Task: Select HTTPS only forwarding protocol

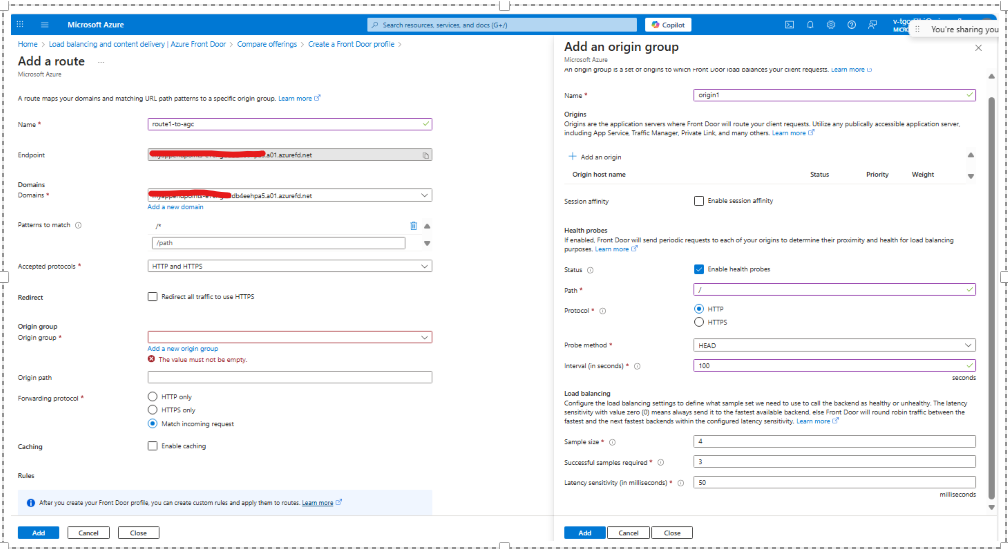Action: click(x=152, y=410)
